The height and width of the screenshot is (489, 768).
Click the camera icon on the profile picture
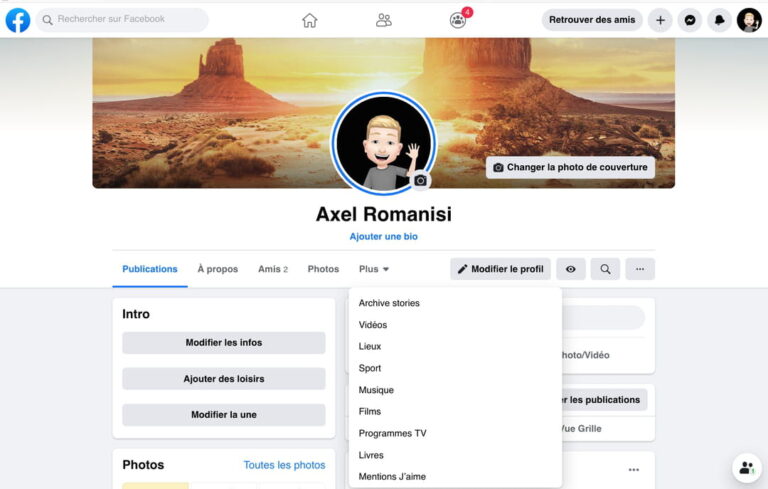pyautogui.click(x=420, y=180)
